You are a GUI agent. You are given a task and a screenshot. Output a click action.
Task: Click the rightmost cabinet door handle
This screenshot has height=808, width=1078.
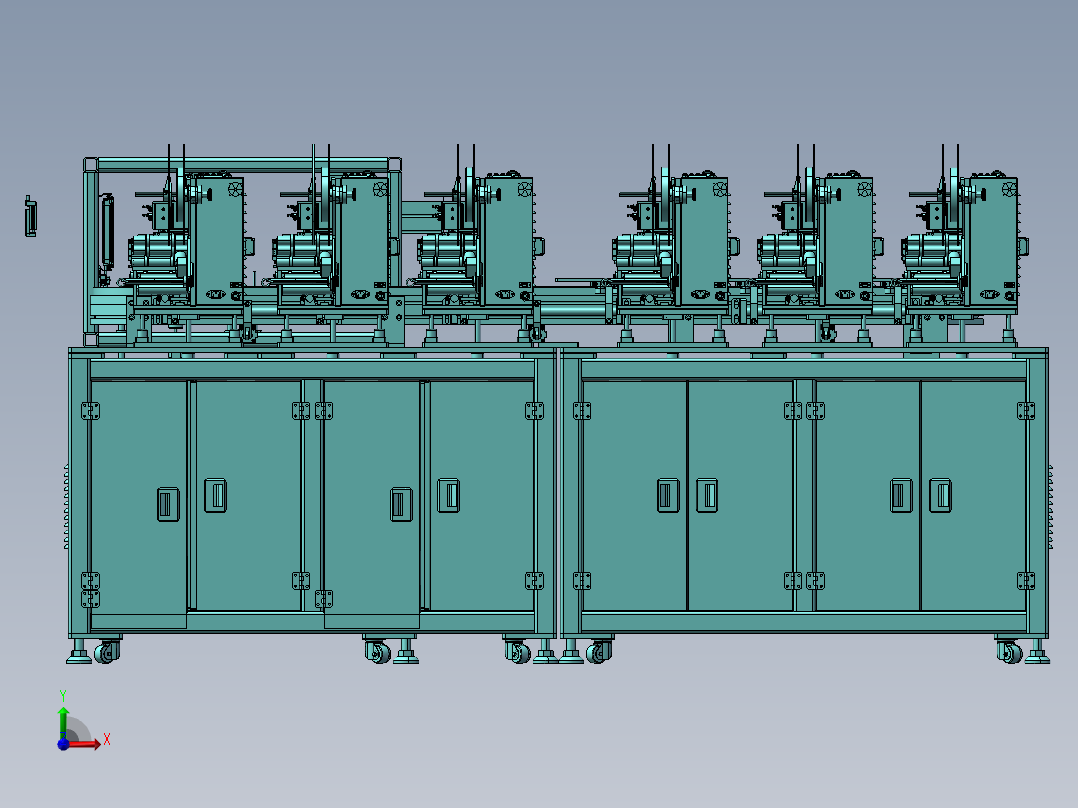[939, 495]
